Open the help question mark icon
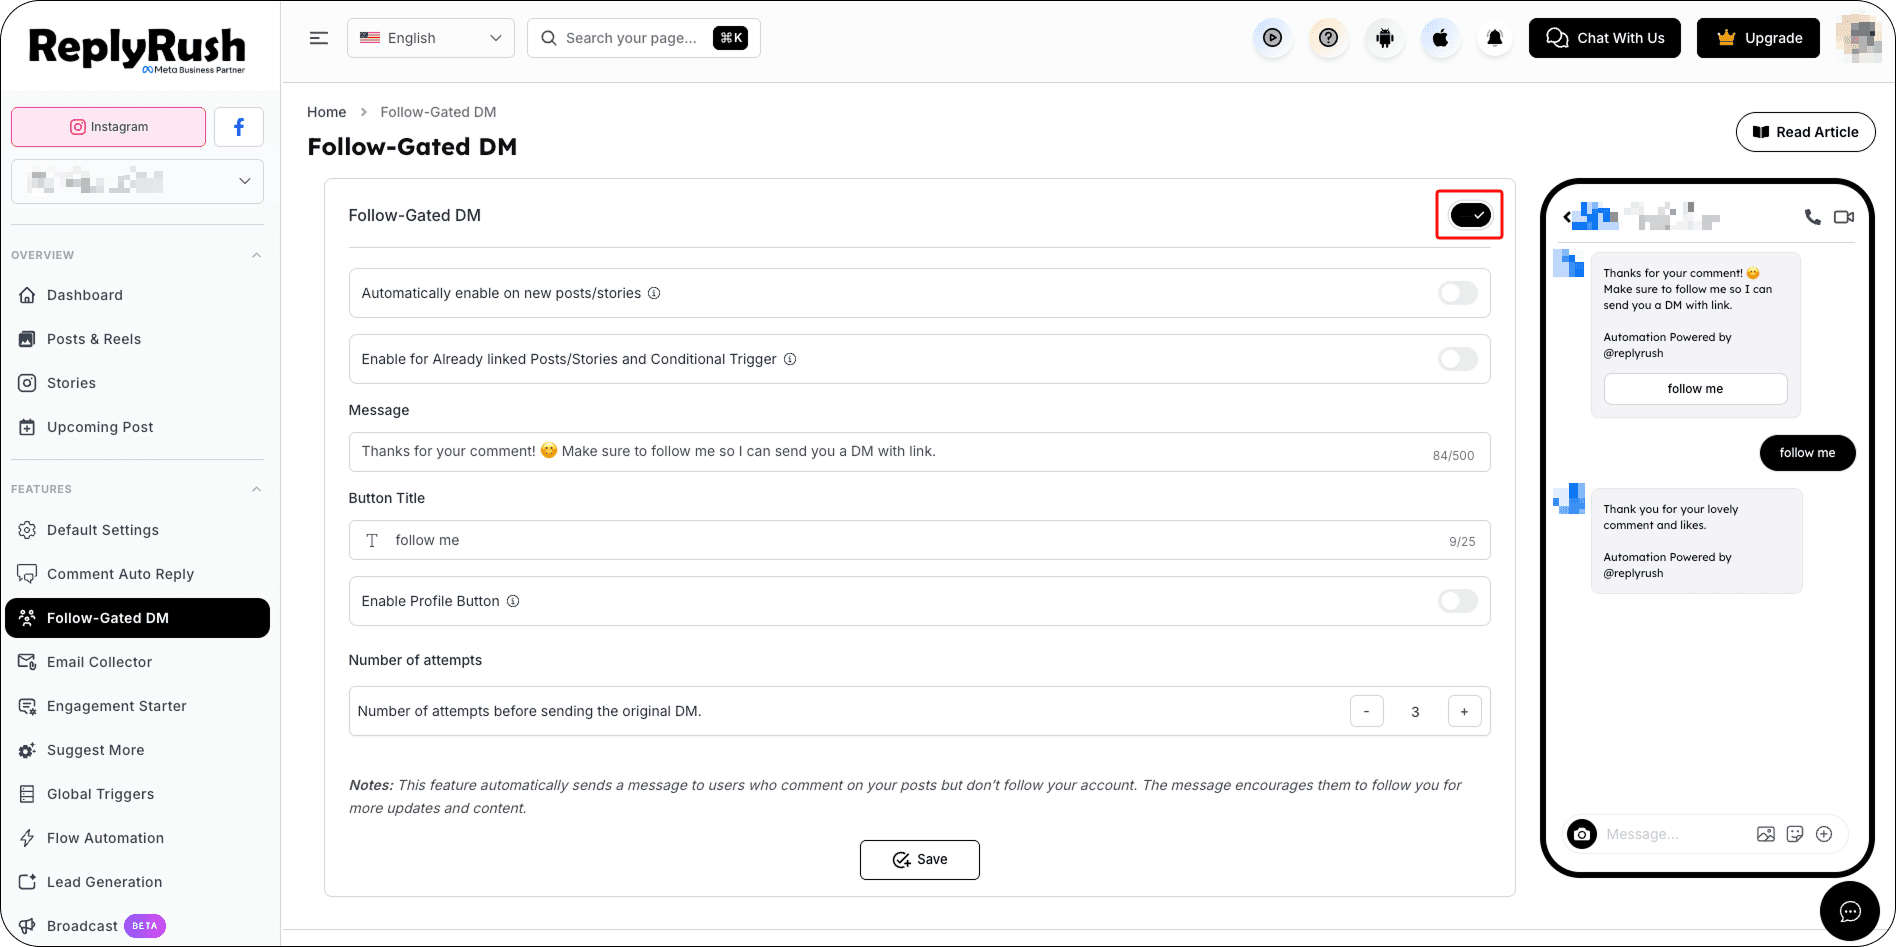This screenshot has height=947, width=1896. pyautogui.click(x=1328, y=38)
